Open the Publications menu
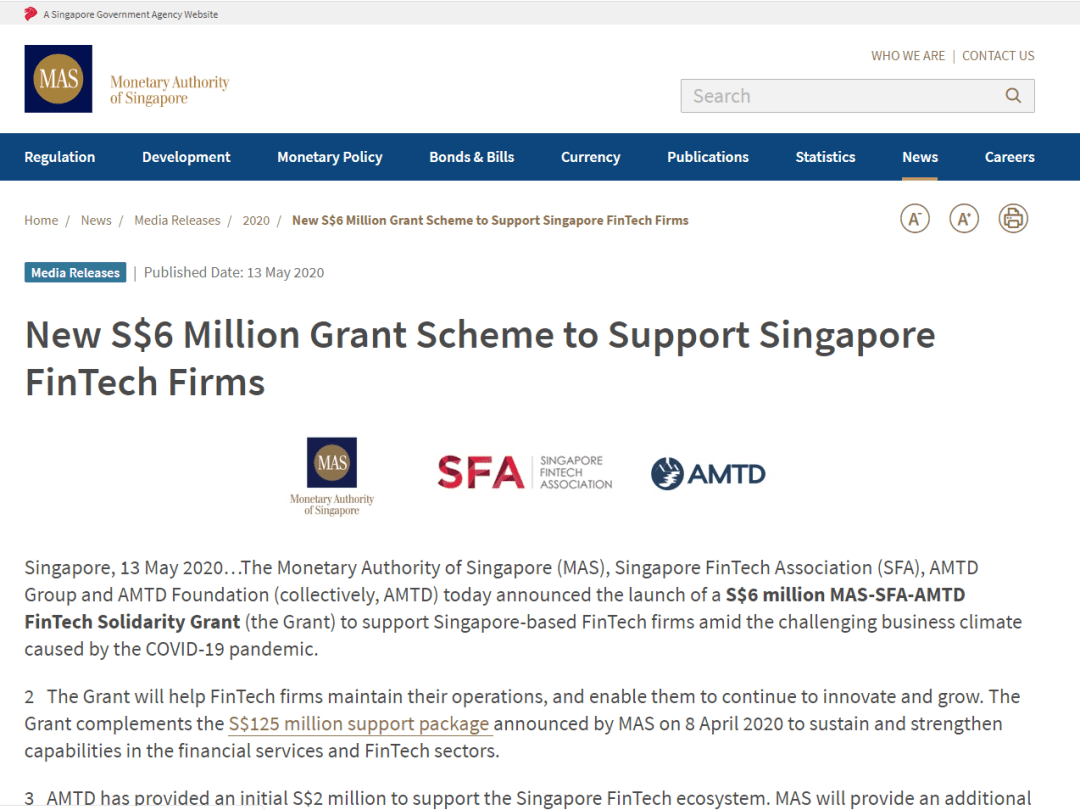This screenshot has height=810, width=1080. click(708, 157)
